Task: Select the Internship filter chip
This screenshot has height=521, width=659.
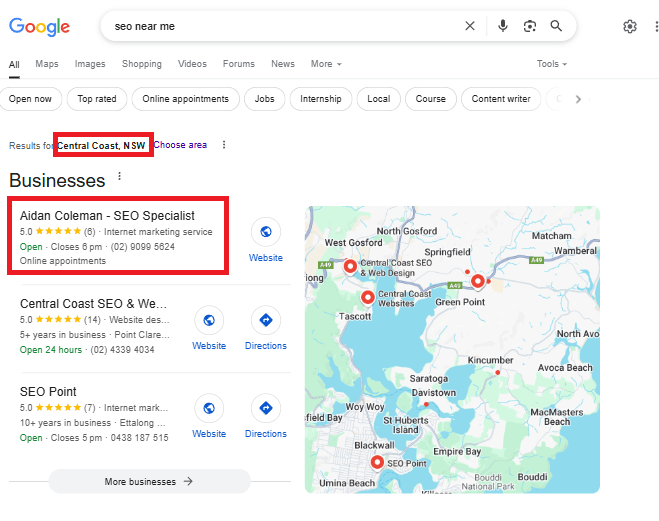Action: click(321, 99)
